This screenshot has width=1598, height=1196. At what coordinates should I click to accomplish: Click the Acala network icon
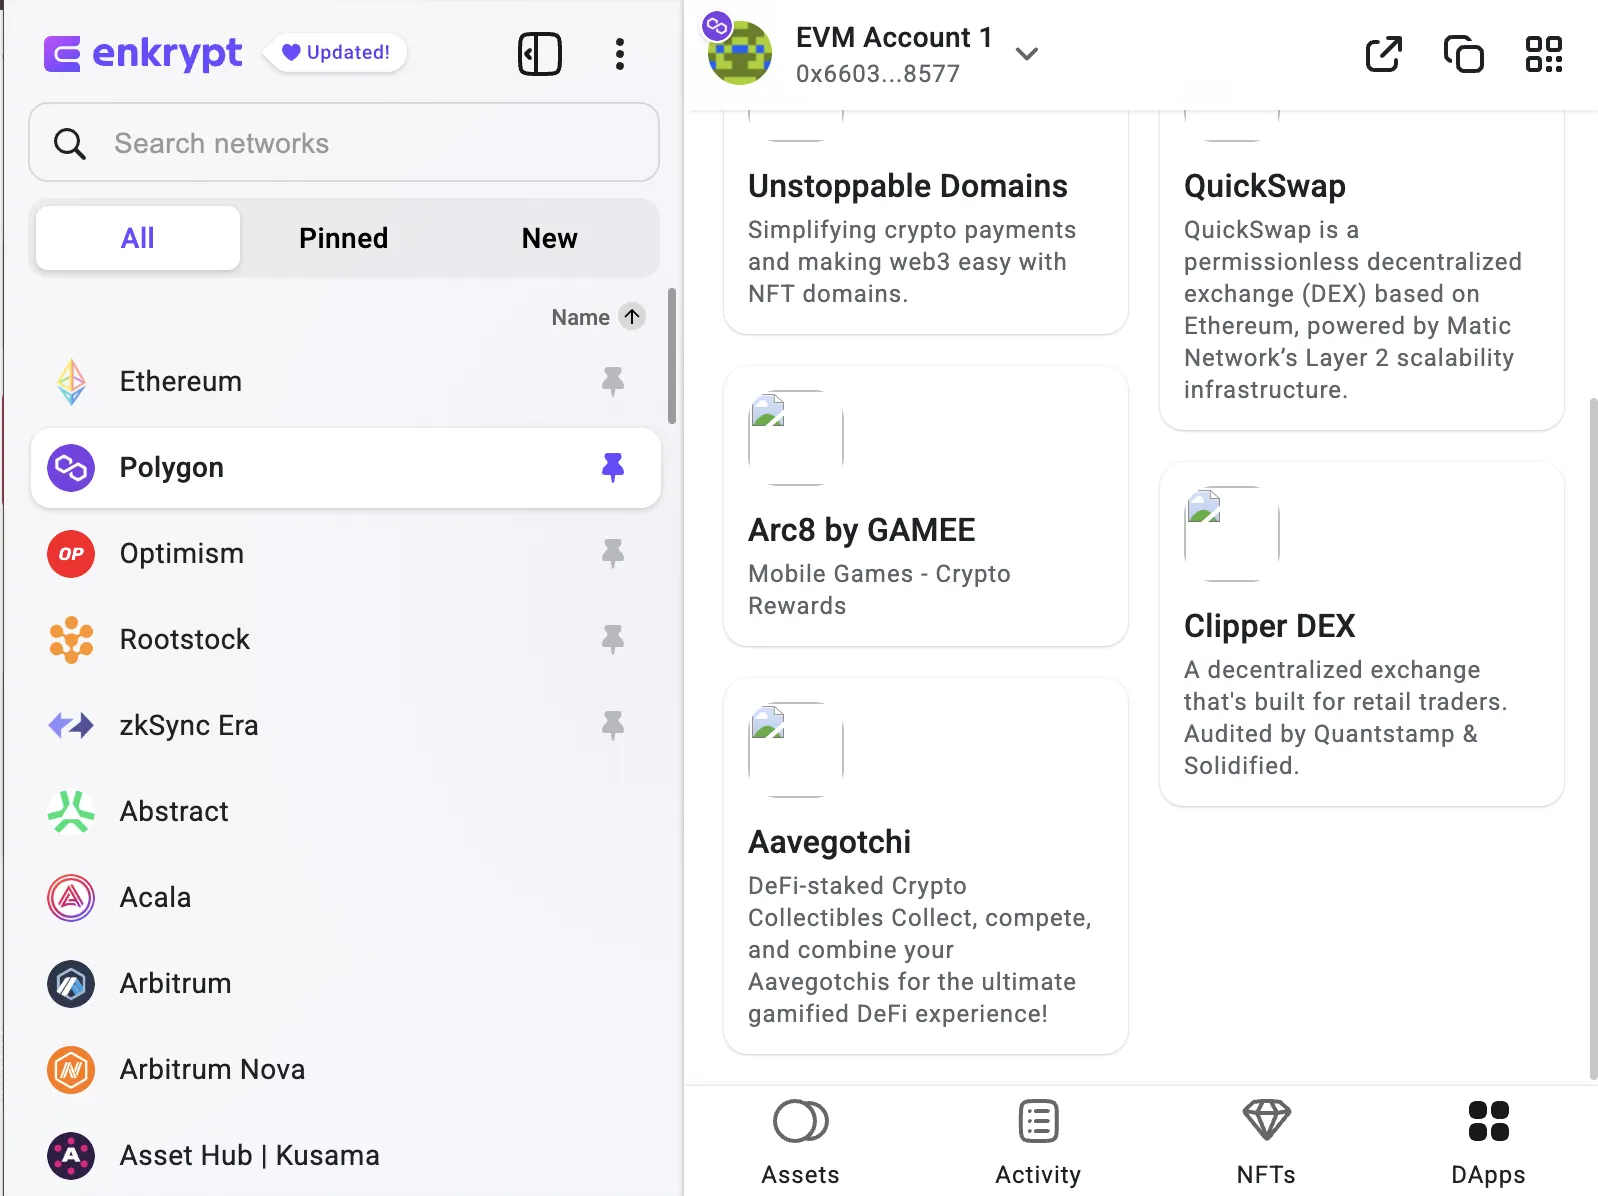pos(71,898)
